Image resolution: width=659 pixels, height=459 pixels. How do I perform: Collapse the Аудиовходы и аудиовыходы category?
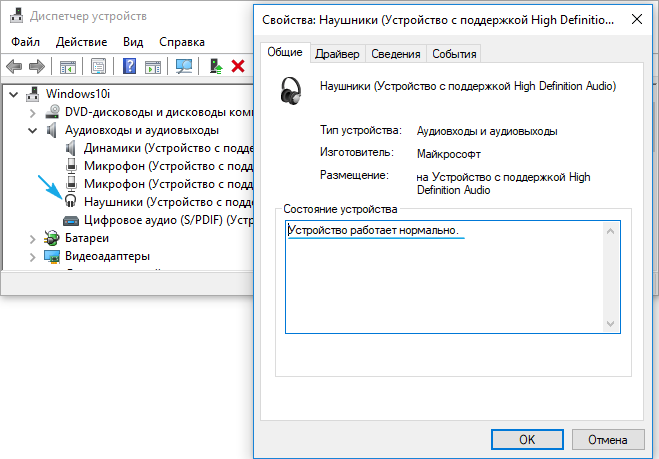tap(31, 130)
